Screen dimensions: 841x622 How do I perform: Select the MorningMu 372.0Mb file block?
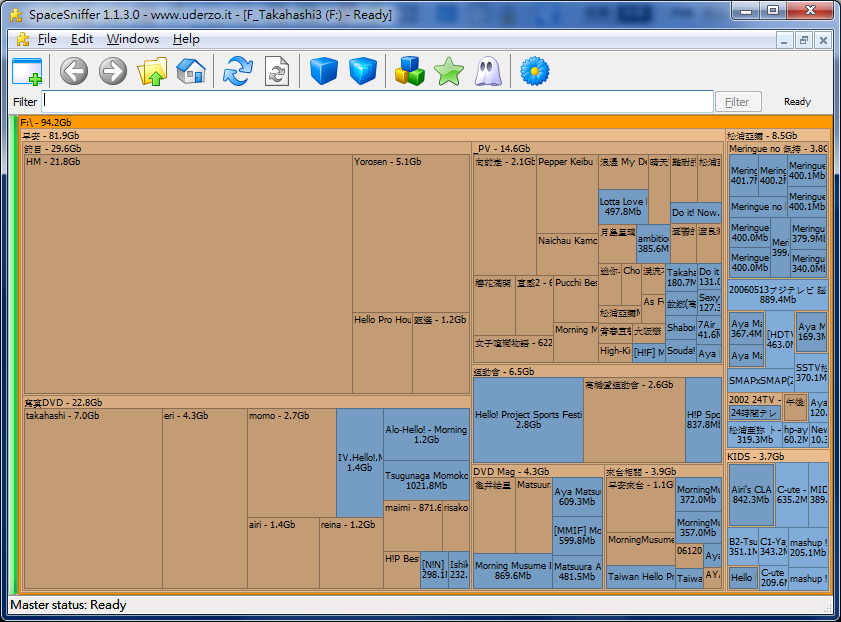[698, 494]
